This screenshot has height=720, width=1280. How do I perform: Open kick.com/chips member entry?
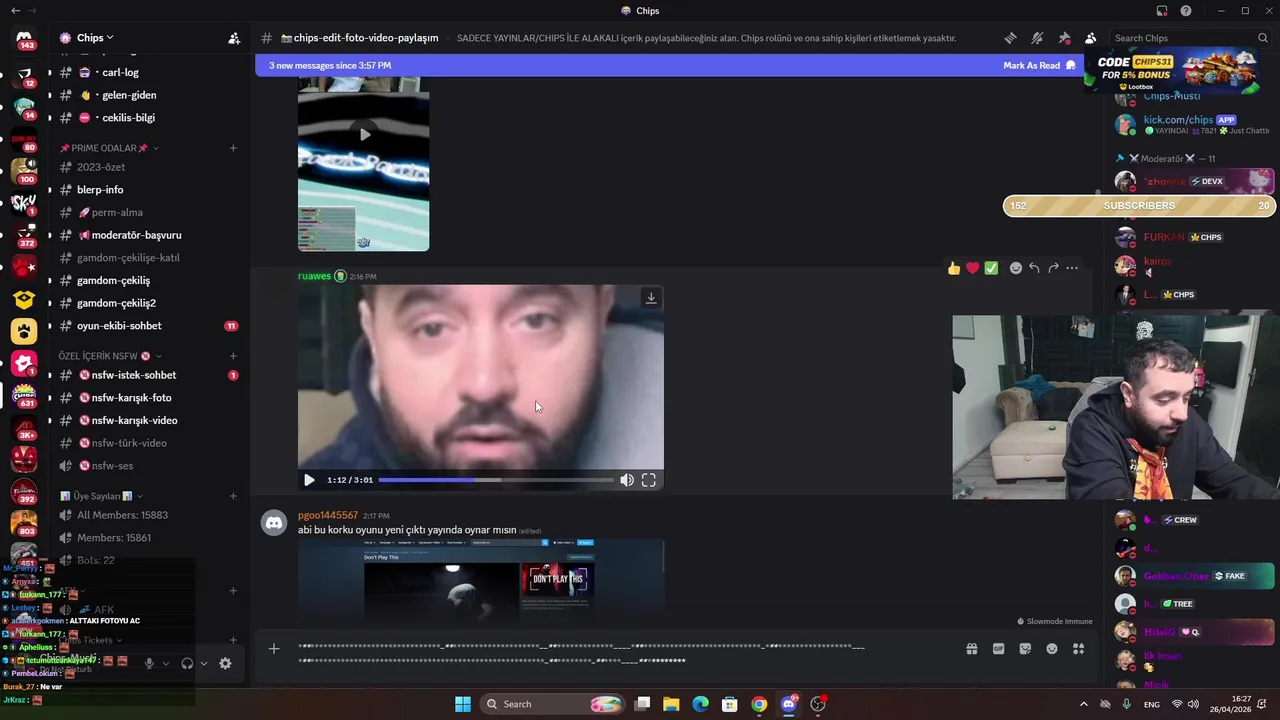coord(1190,125)
